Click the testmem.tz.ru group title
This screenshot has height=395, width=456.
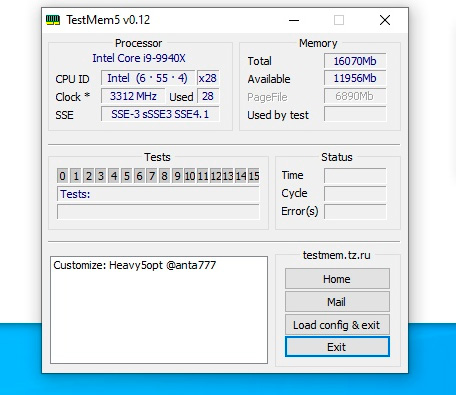(x=336, y=255)
